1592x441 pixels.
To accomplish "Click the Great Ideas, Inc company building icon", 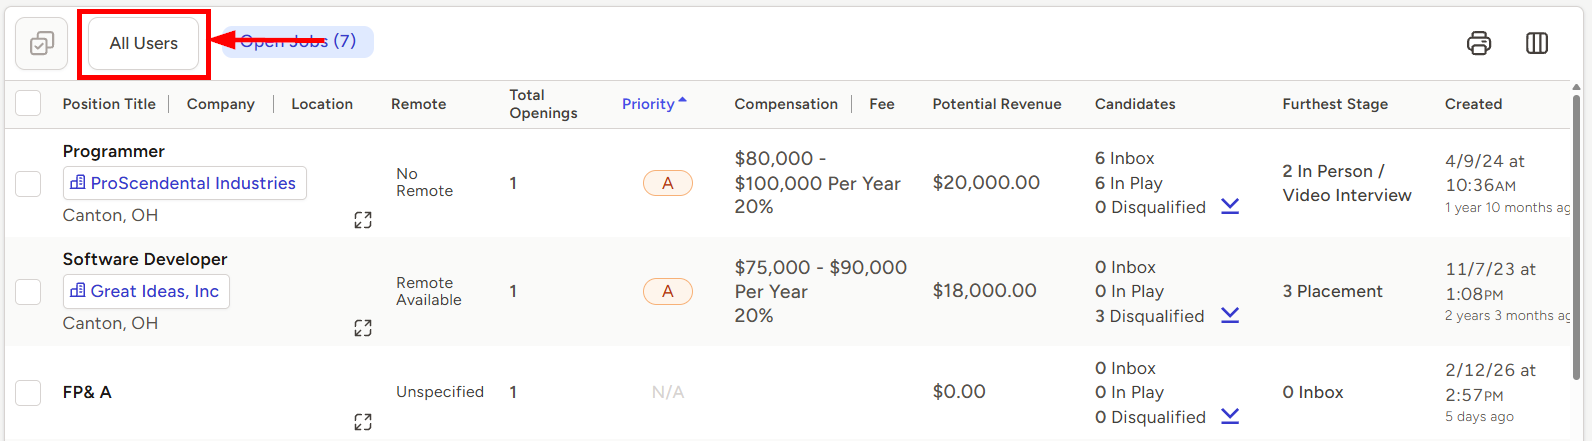I will point(78,291).
